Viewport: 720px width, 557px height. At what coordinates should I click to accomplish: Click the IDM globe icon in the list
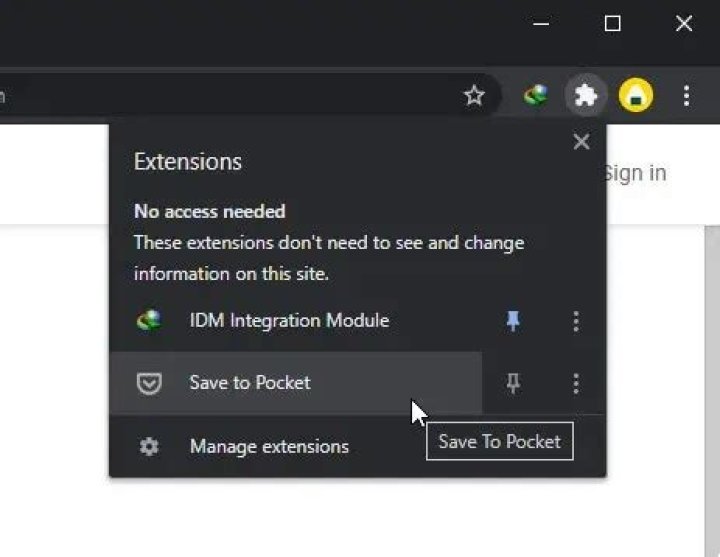149,320
